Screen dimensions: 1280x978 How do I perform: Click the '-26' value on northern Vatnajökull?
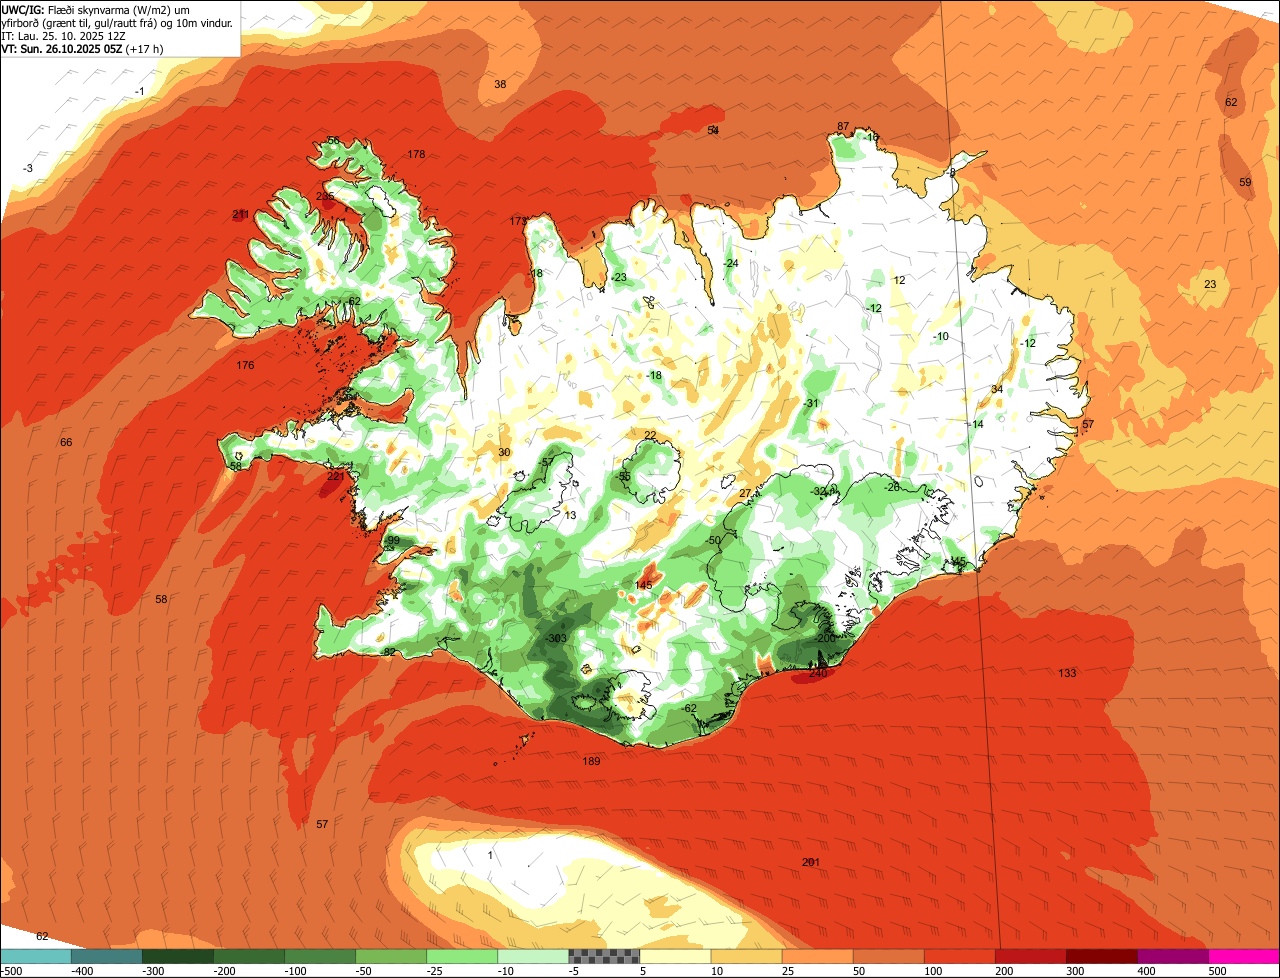click(x=893, y=487)
